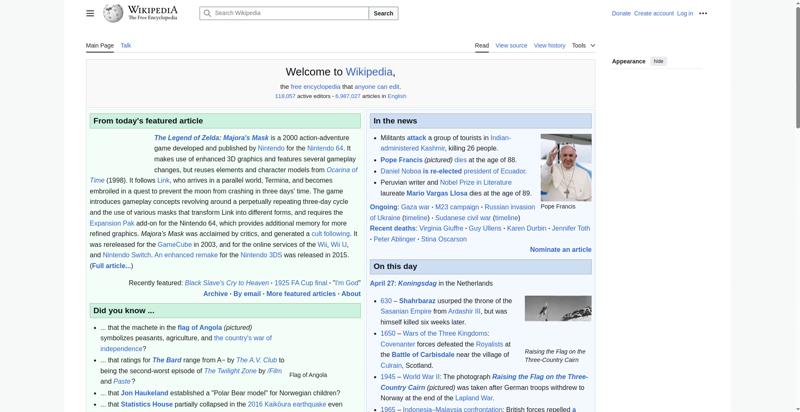Open 'More featured articles' link
Image resolution: width=800 pixels, height=412 pixels.
tap(301, 294)
